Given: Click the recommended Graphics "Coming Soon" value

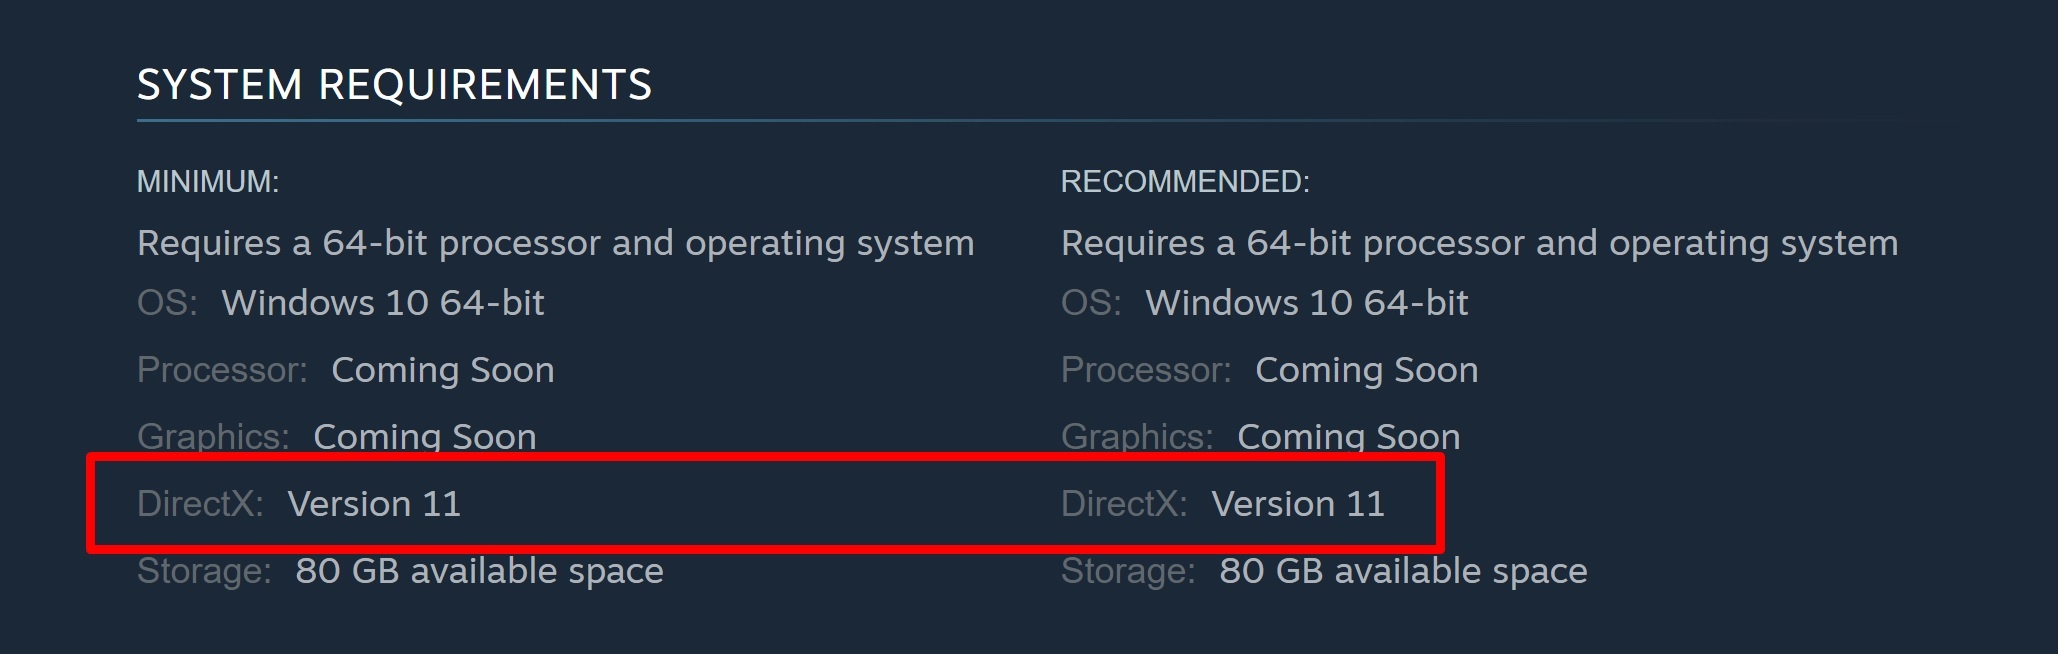Looking at the screenshot, I should pyautogui.click(x=1349, y=437).
